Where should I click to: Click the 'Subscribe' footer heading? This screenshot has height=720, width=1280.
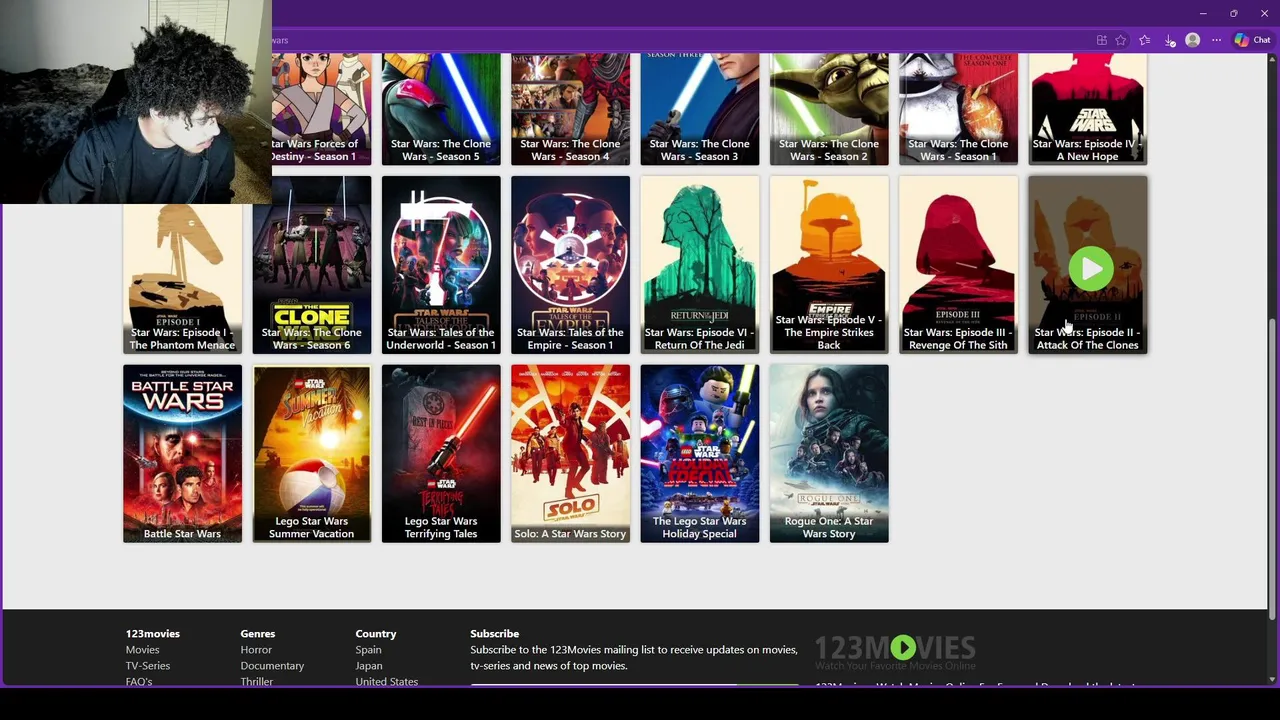tap(494, 634)
